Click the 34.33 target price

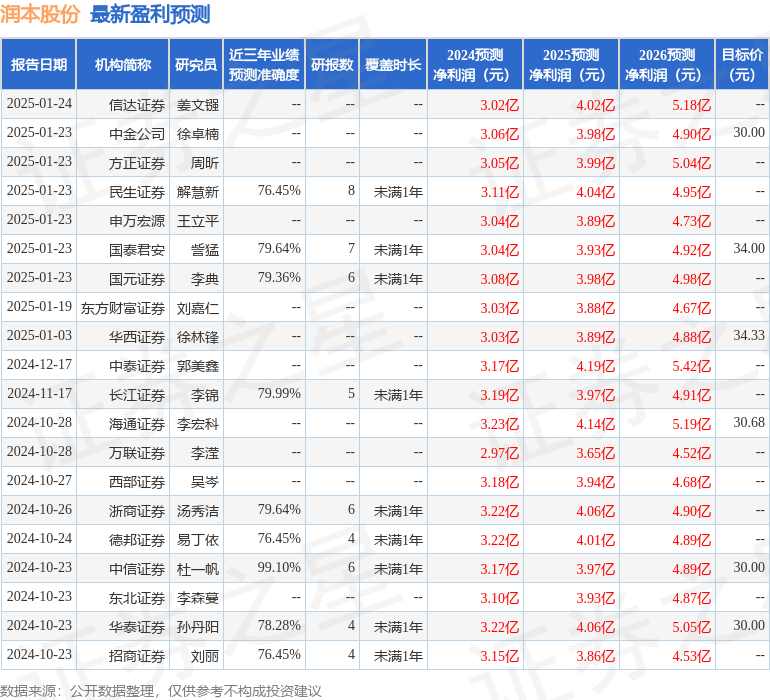click(x=749, y=336)
